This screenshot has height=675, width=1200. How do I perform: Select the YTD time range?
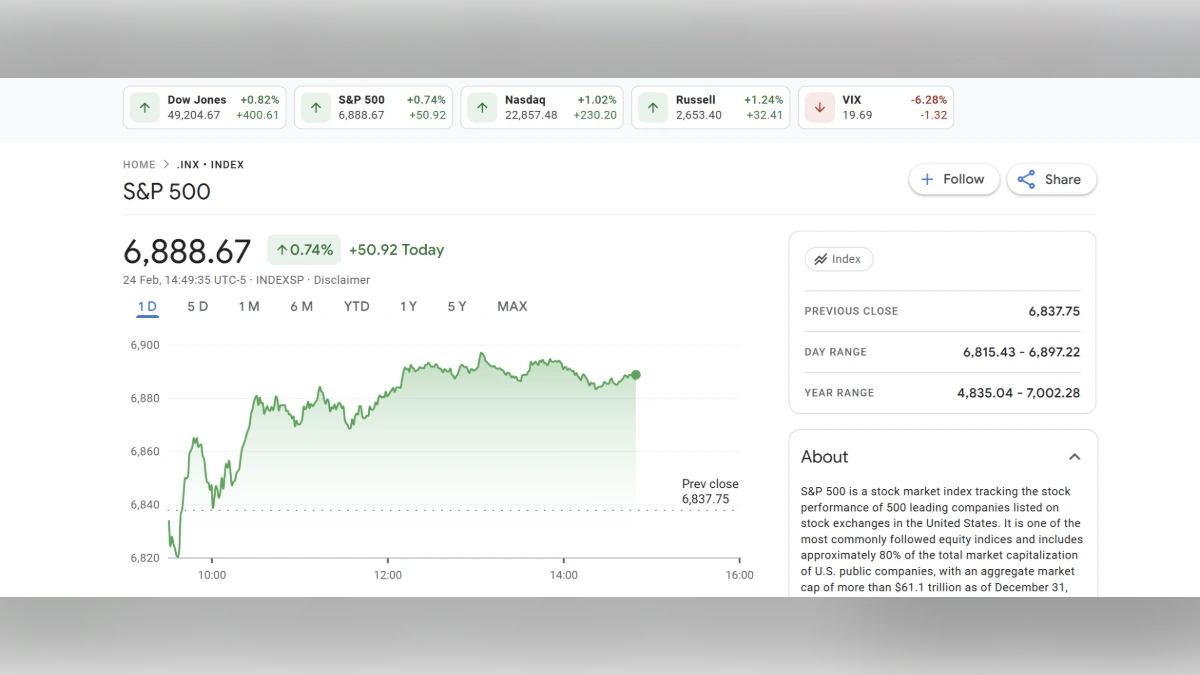coord(356,306)
